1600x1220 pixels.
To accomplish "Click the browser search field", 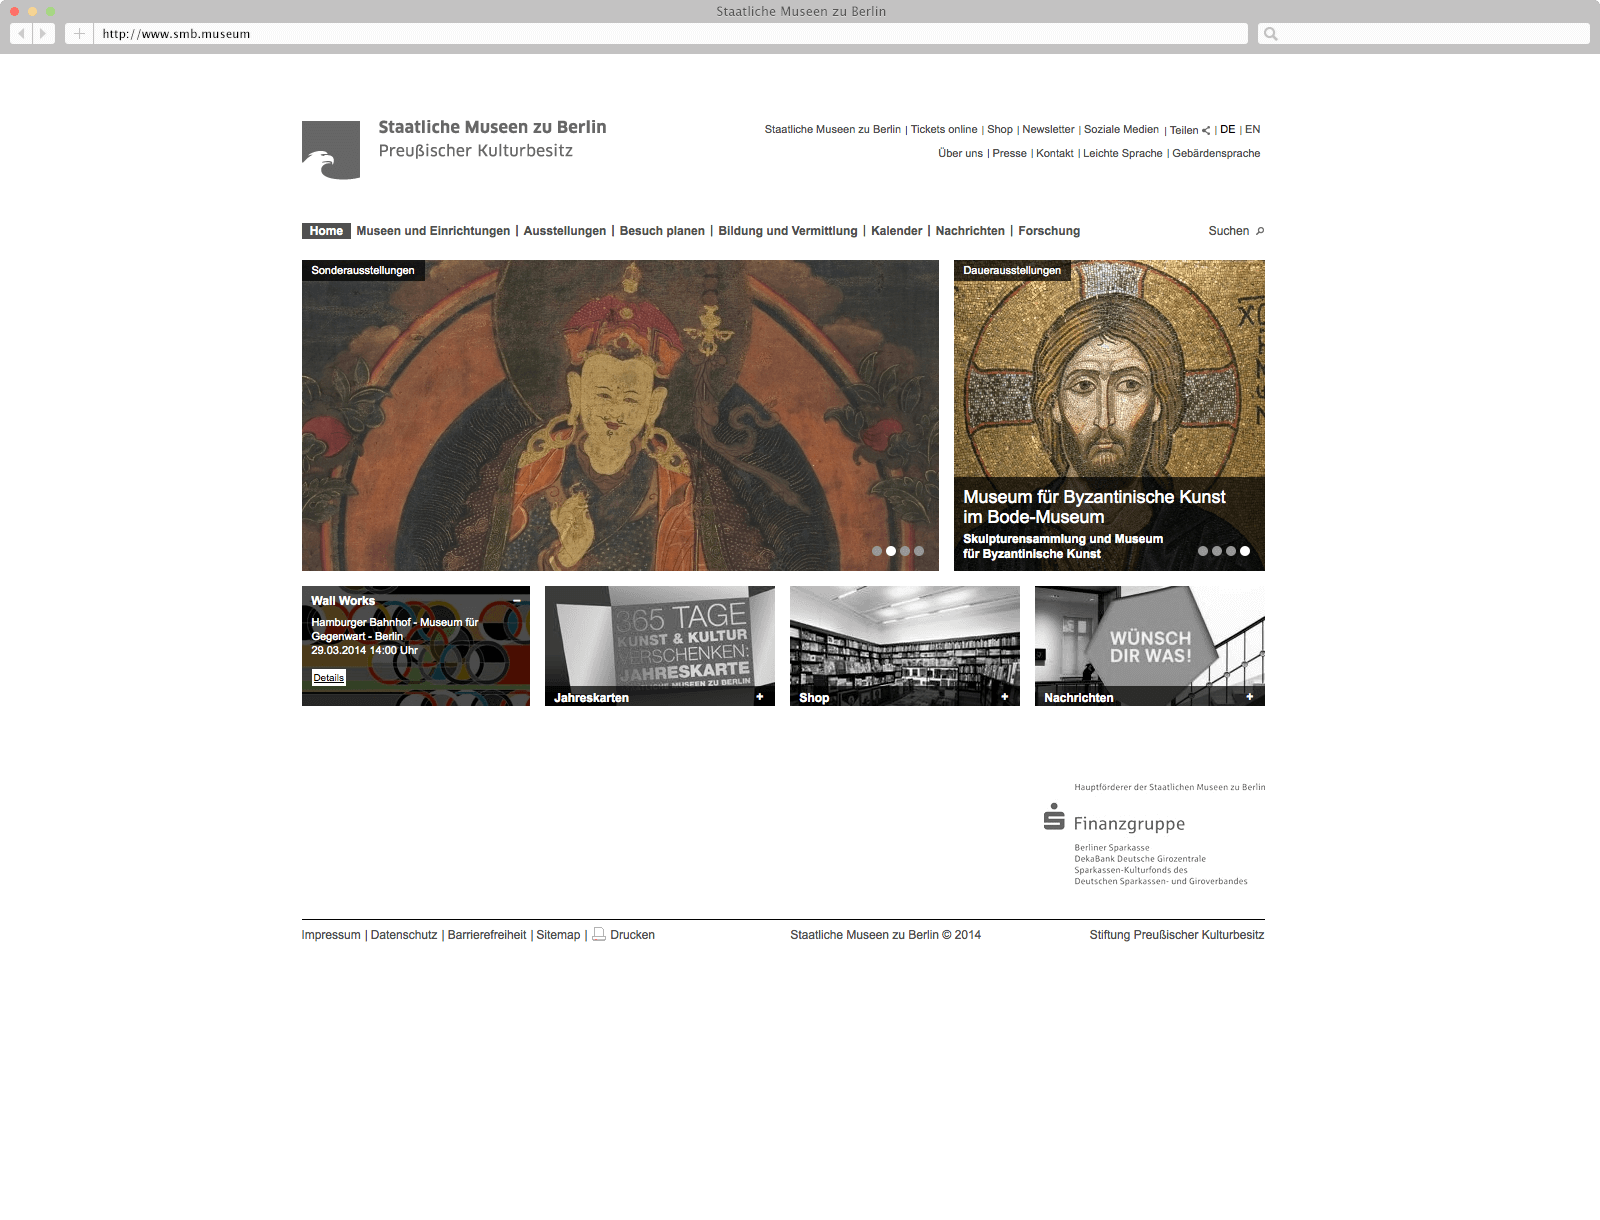I will tap(1424, 33).
